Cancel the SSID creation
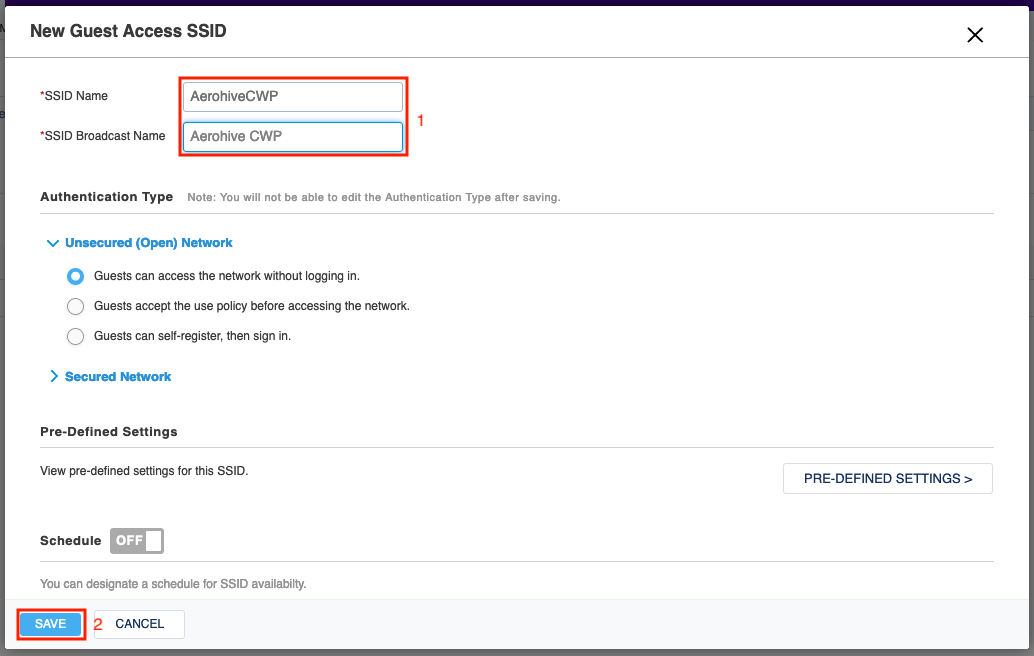This screenshot has height=656, width=1034. coord(139,624)
